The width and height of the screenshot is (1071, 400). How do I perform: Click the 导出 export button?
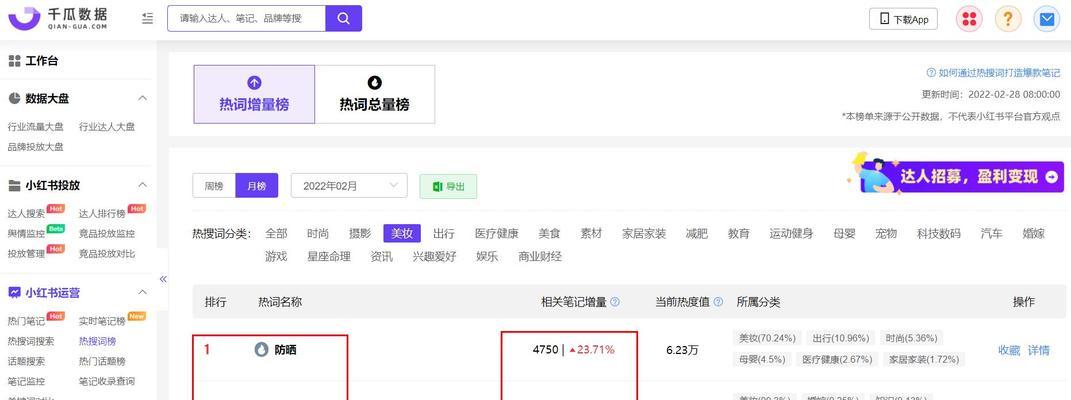[x=448, y=186]
